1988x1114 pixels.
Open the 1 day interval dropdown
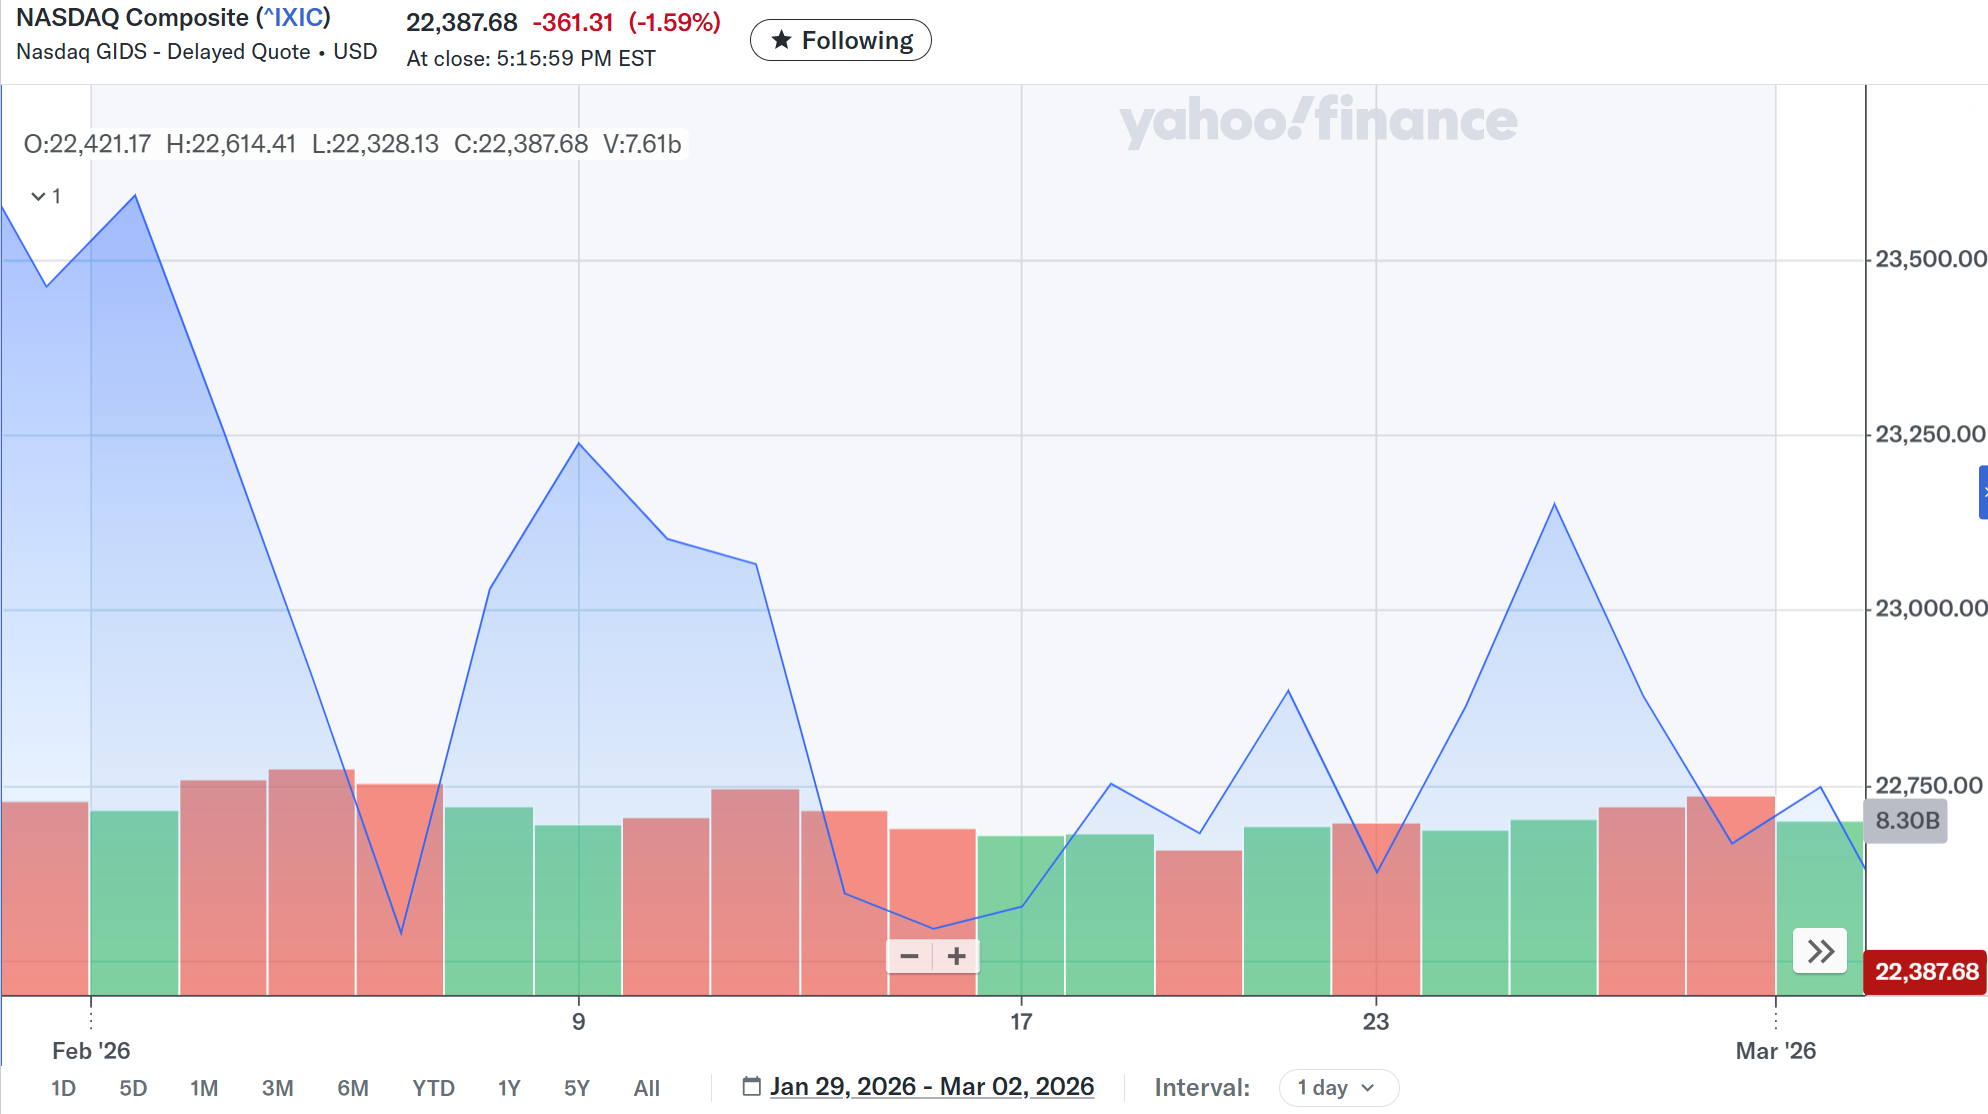[1338, 1087]
